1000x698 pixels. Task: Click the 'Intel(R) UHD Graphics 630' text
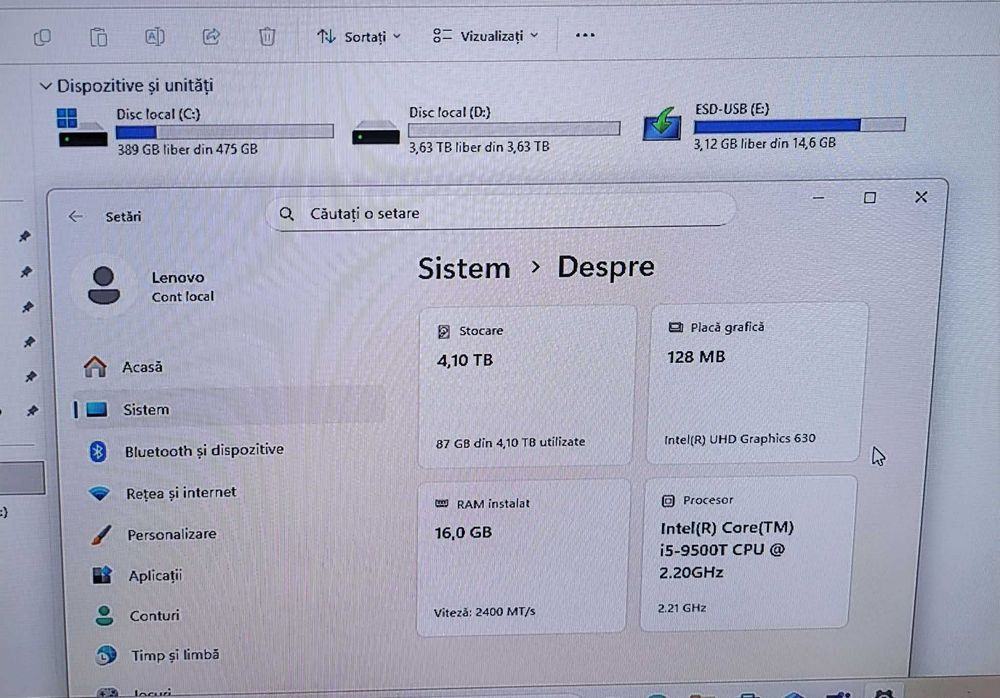[739, 439]
